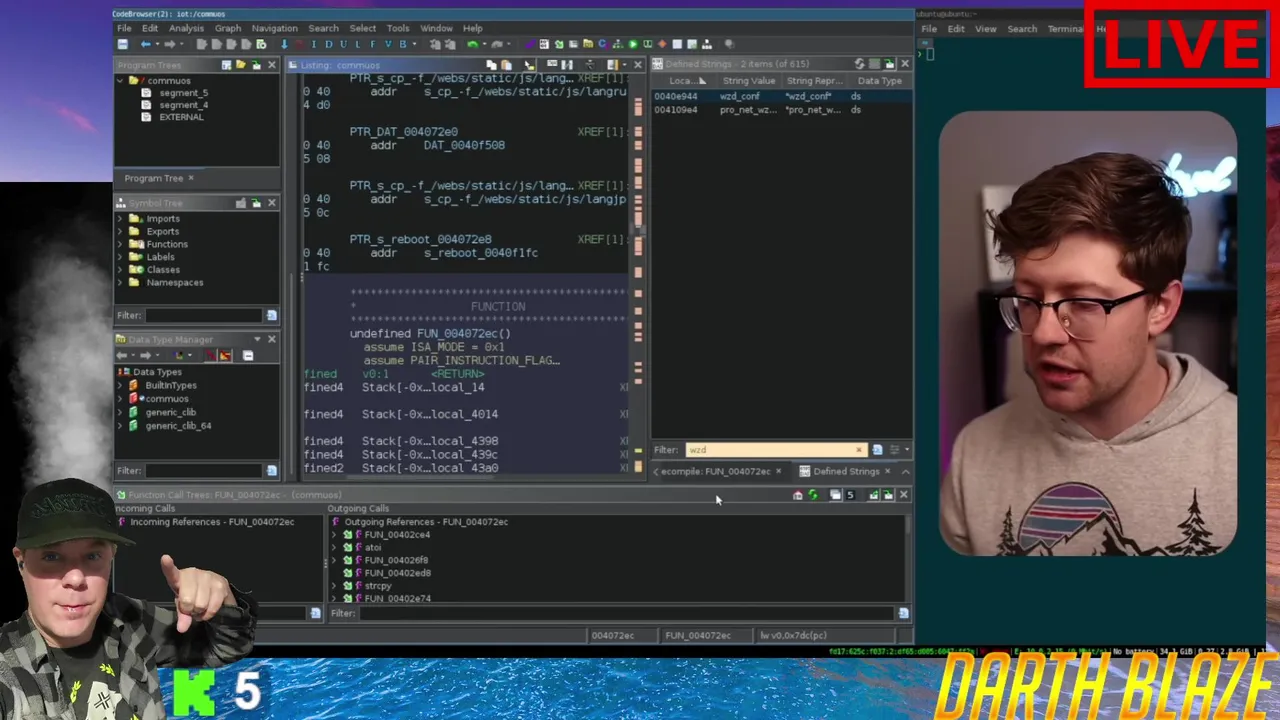Click the filter options icon beside Data Type Manager filter
The width and height of the screenshot is (1280, 720).
coord(271,470)
